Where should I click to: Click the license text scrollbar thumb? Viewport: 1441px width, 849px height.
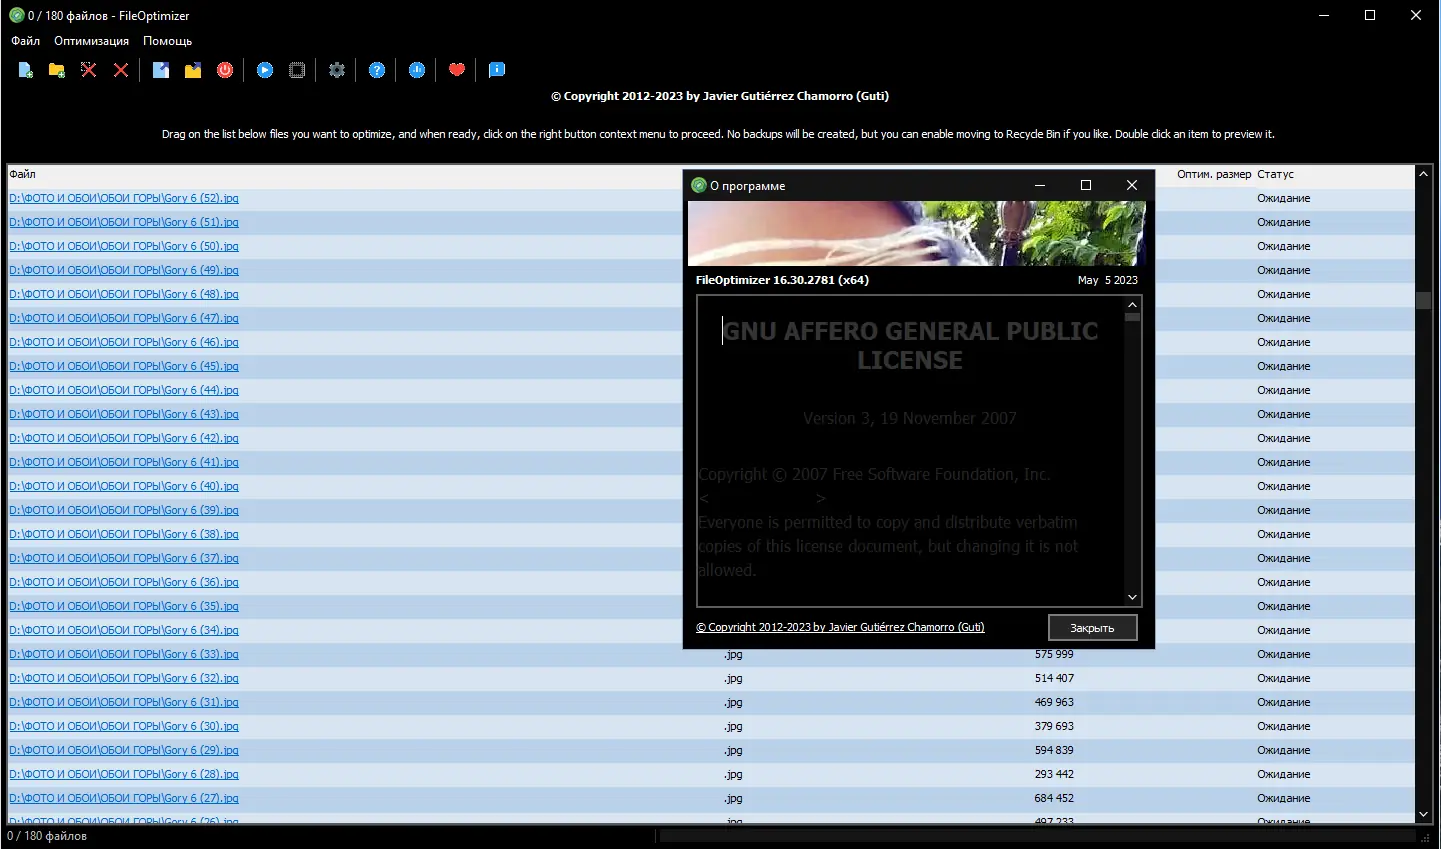1132,317
